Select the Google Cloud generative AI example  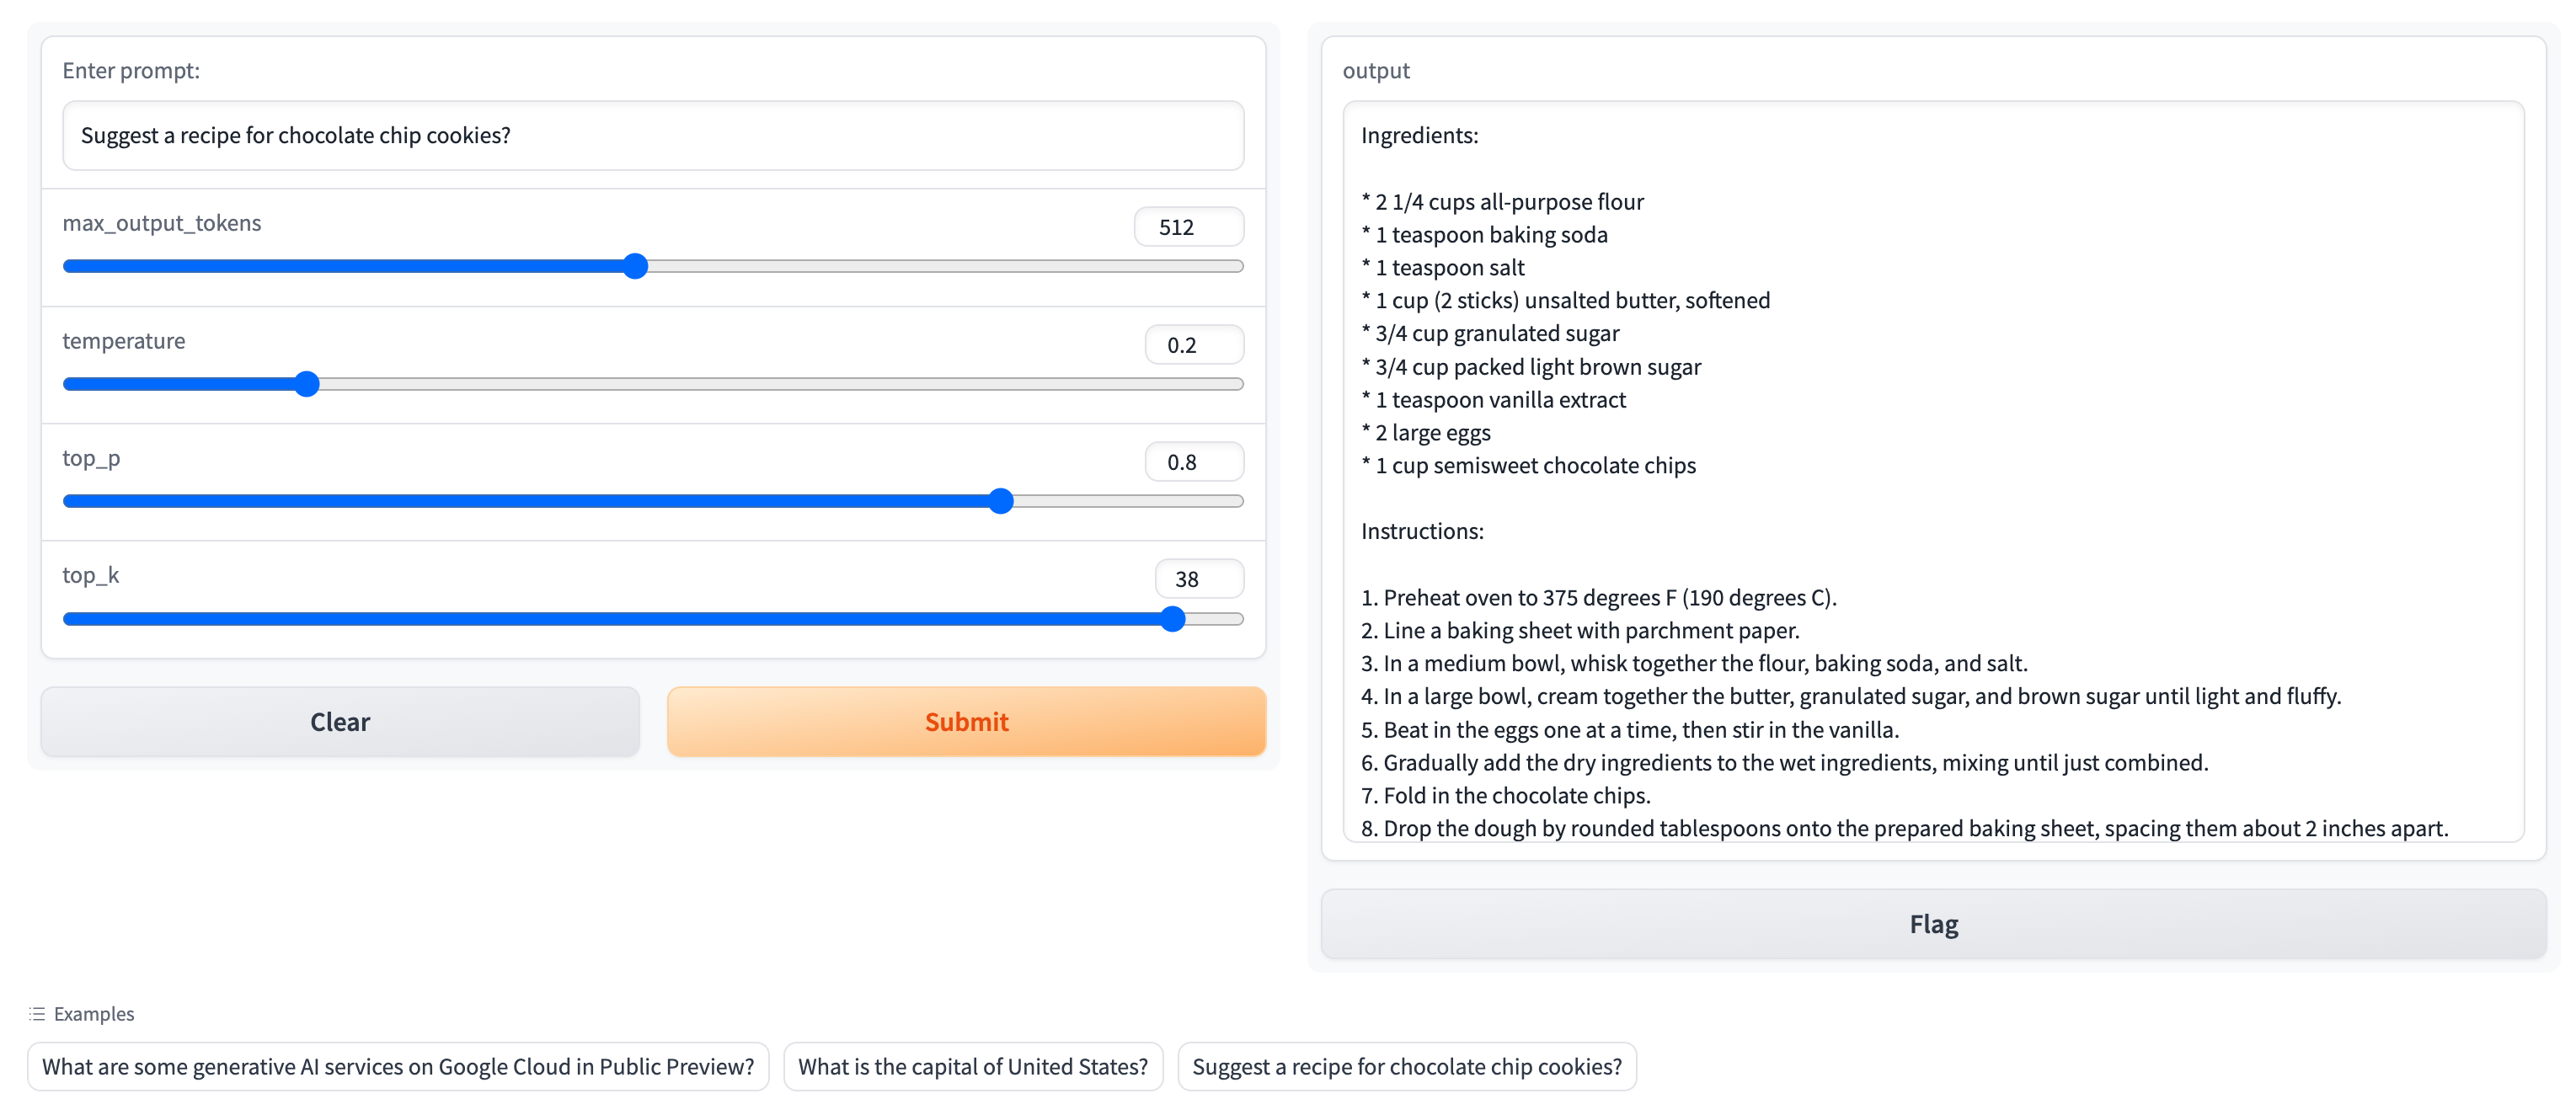tap(398, 1066)
